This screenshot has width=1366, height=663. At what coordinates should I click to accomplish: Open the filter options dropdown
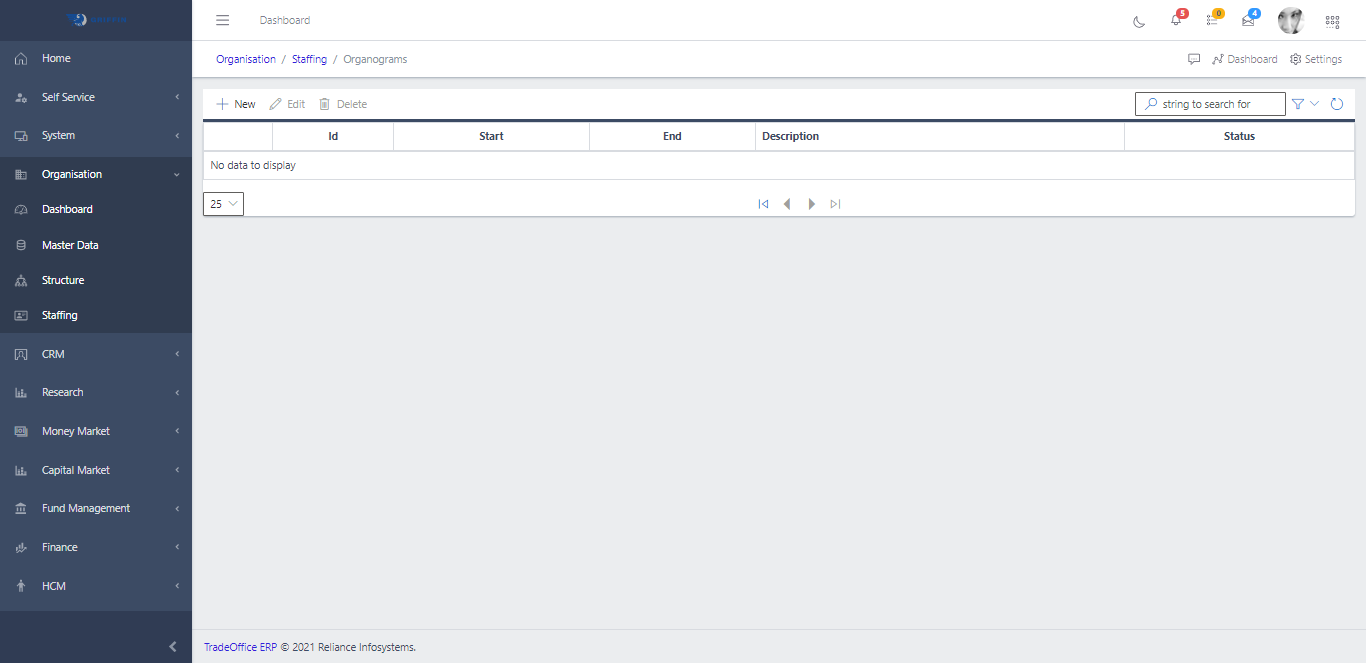(x=1306, y=104)
